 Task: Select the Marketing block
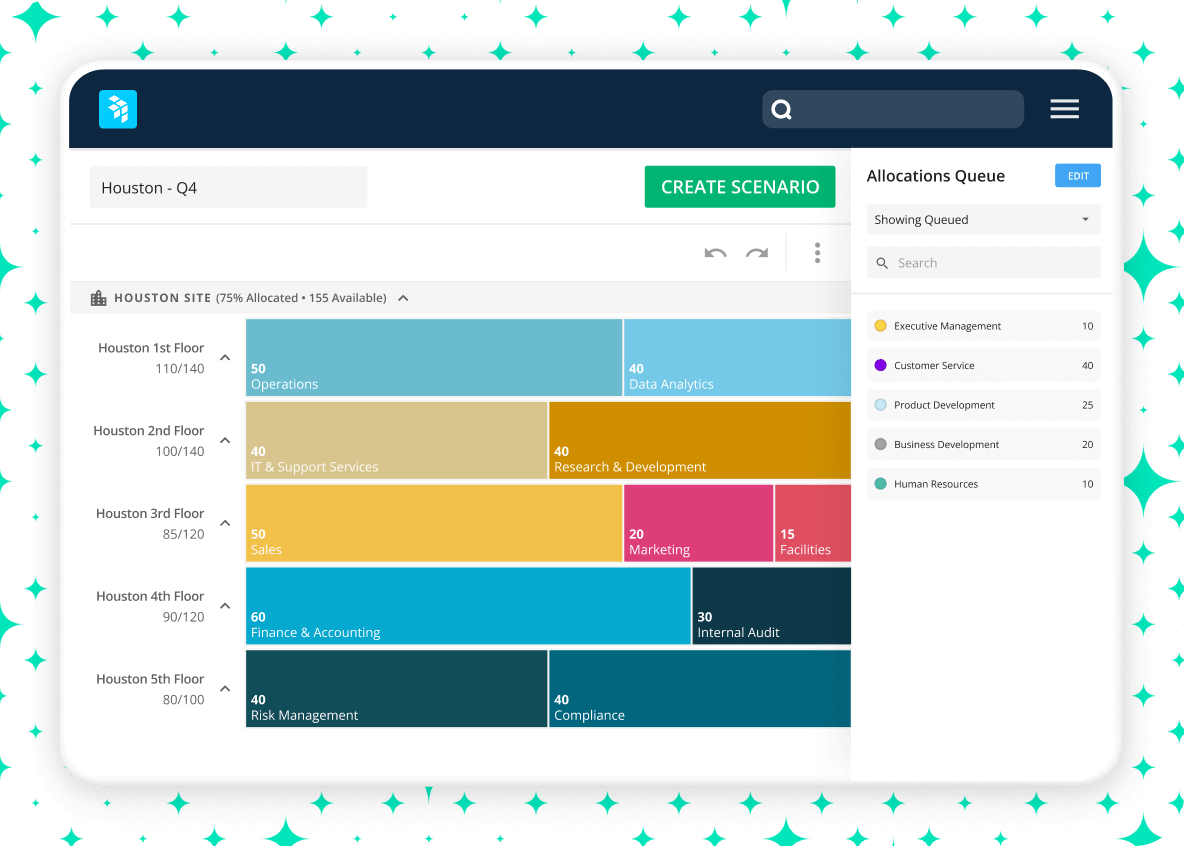point(698,523)
